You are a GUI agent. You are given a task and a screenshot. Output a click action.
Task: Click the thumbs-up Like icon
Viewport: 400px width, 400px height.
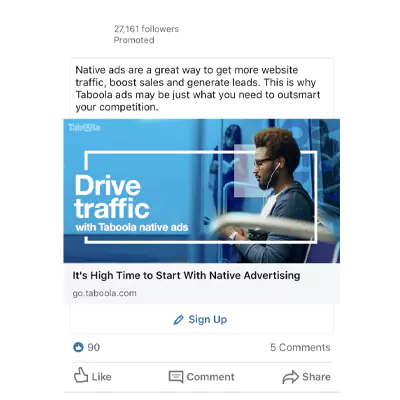[x=81, y=375]
